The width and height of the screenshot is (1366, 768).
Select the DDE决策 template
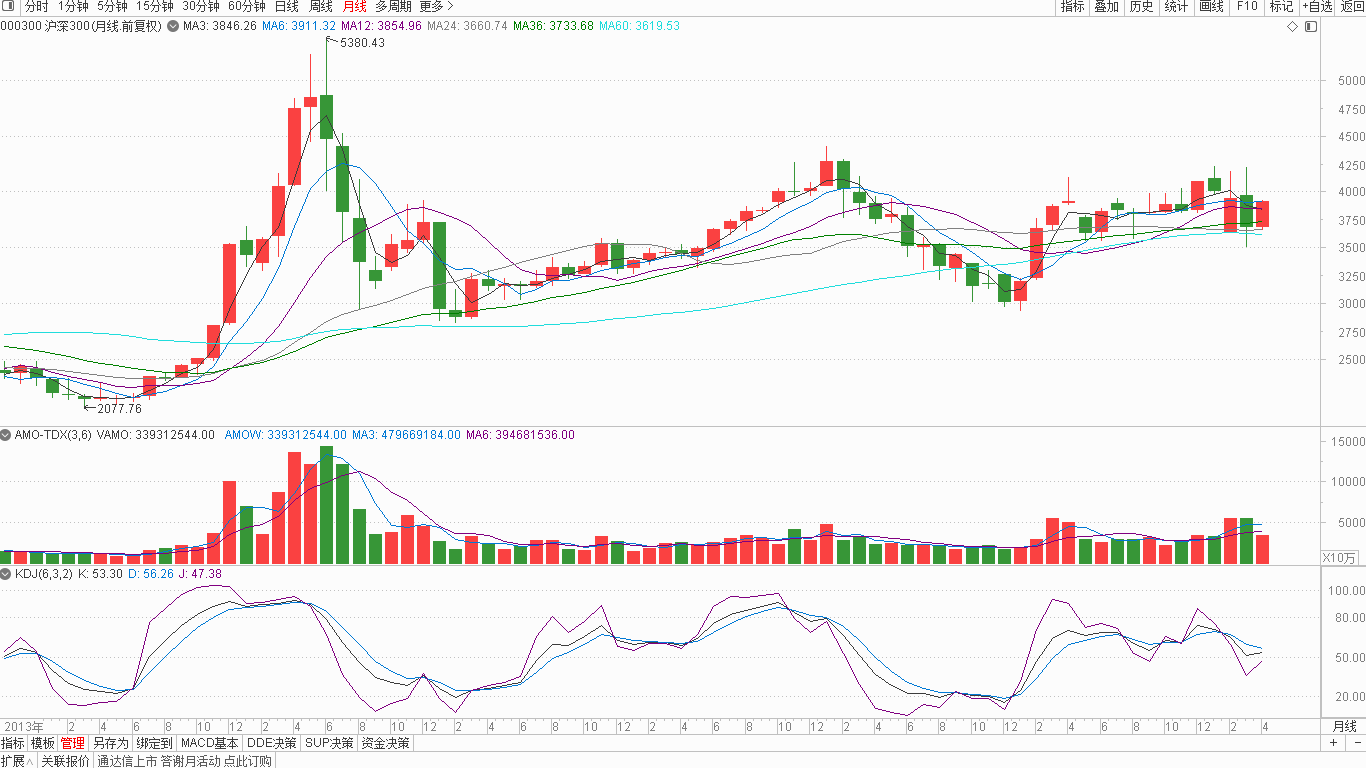pyautogui.click(x=272, y=743)
